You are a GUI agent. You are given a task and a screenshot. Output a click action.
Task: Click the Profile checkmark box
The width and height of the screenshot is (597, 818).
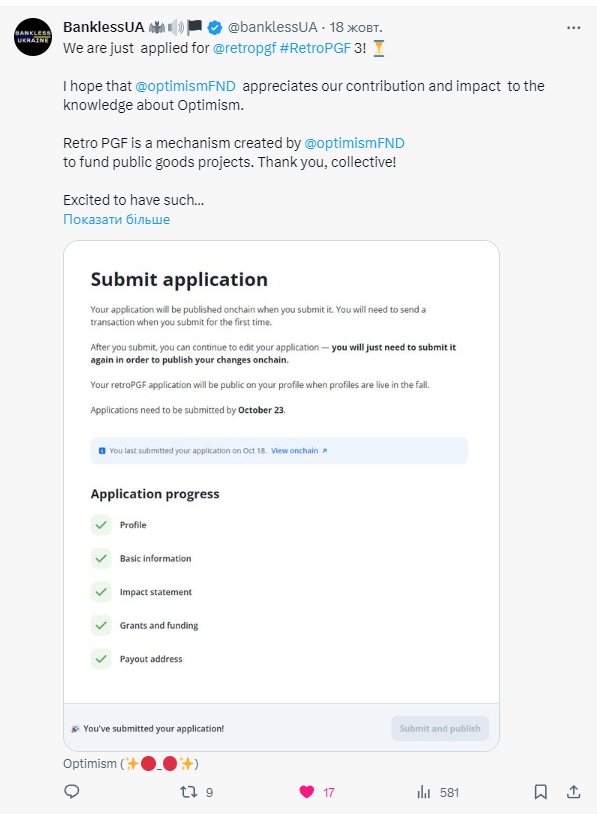[x=101, y=525]
